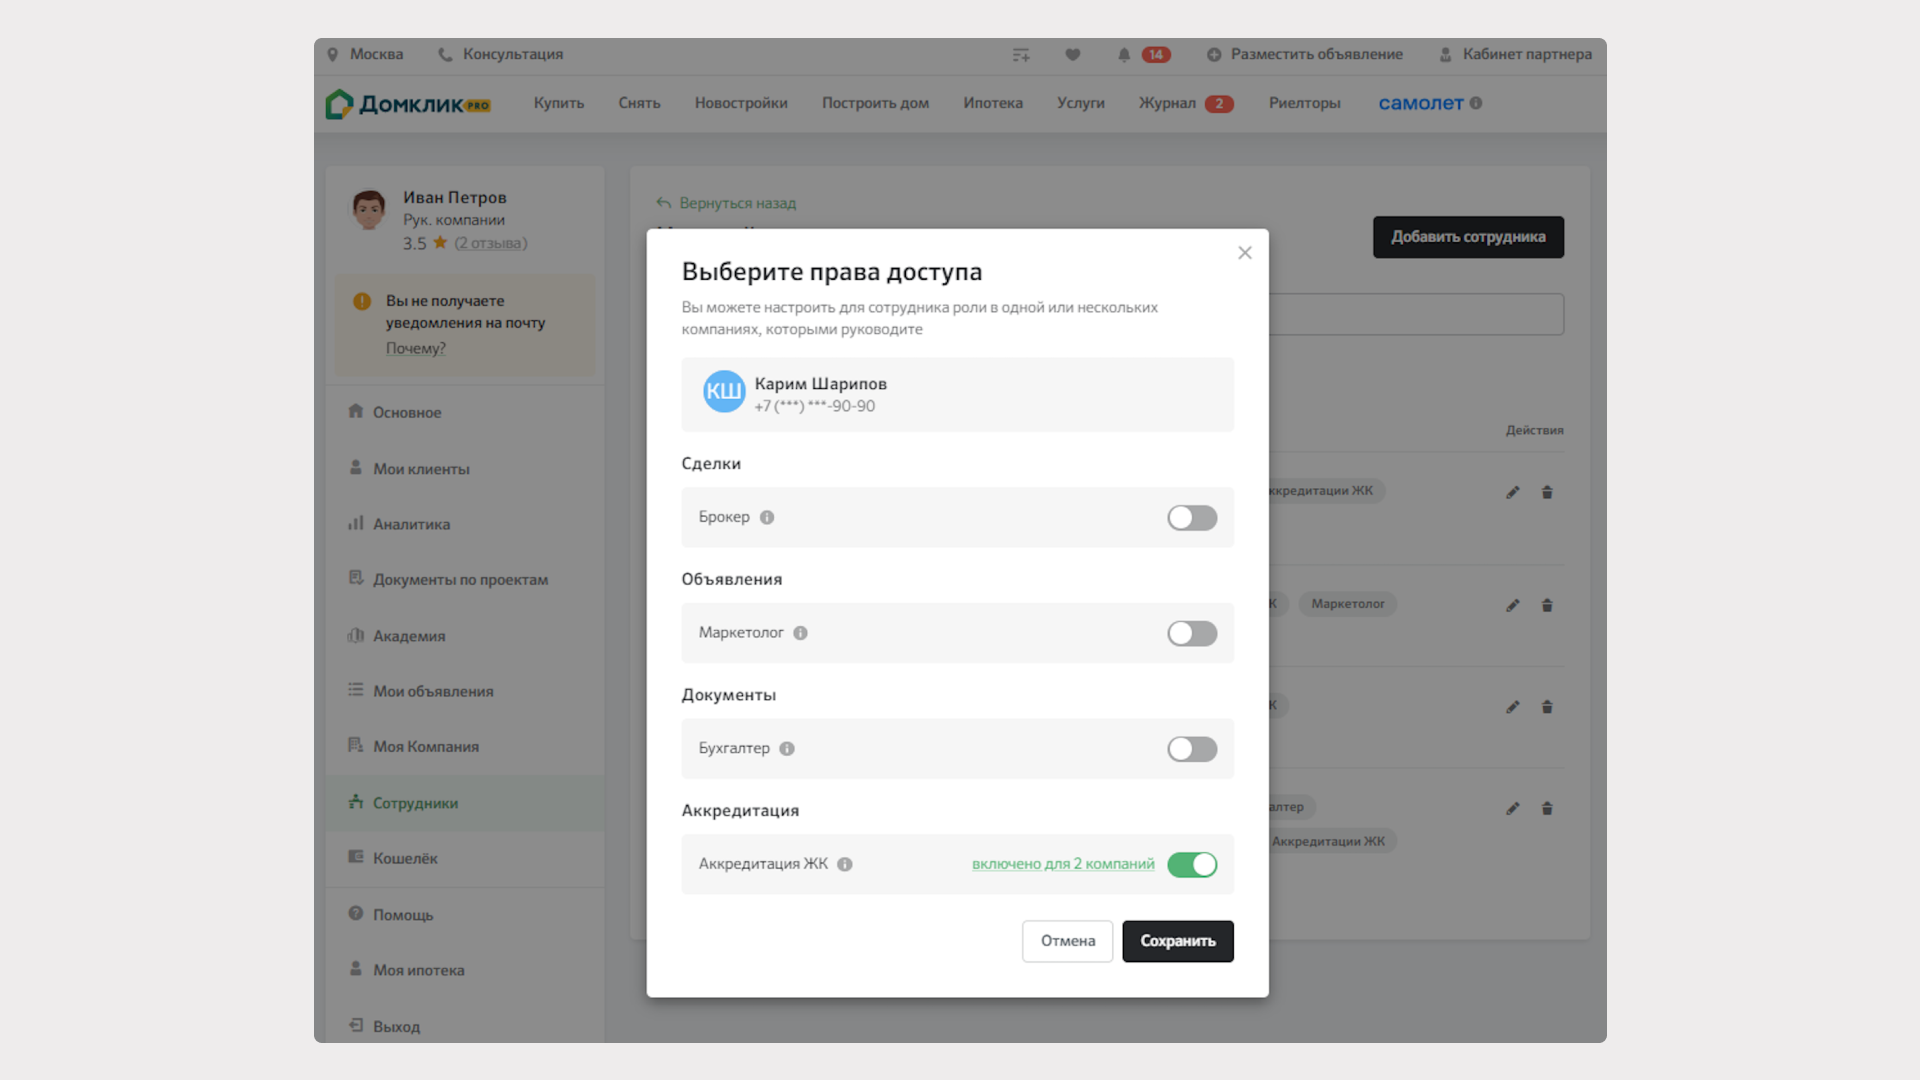
Task: Open the Купить menu item
Action: pyautogui.click(x=559, y=103)
